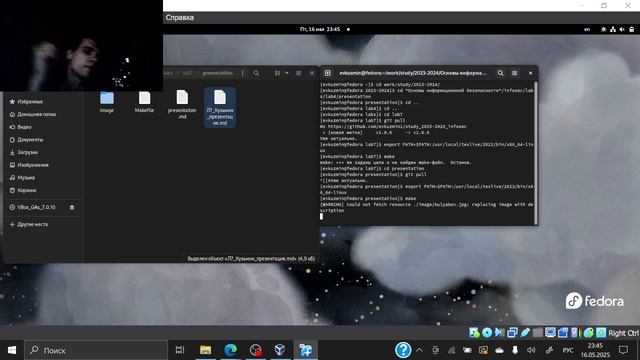
Task: Click VirtualBox audio indicator
Action: (x=500, y=333)
